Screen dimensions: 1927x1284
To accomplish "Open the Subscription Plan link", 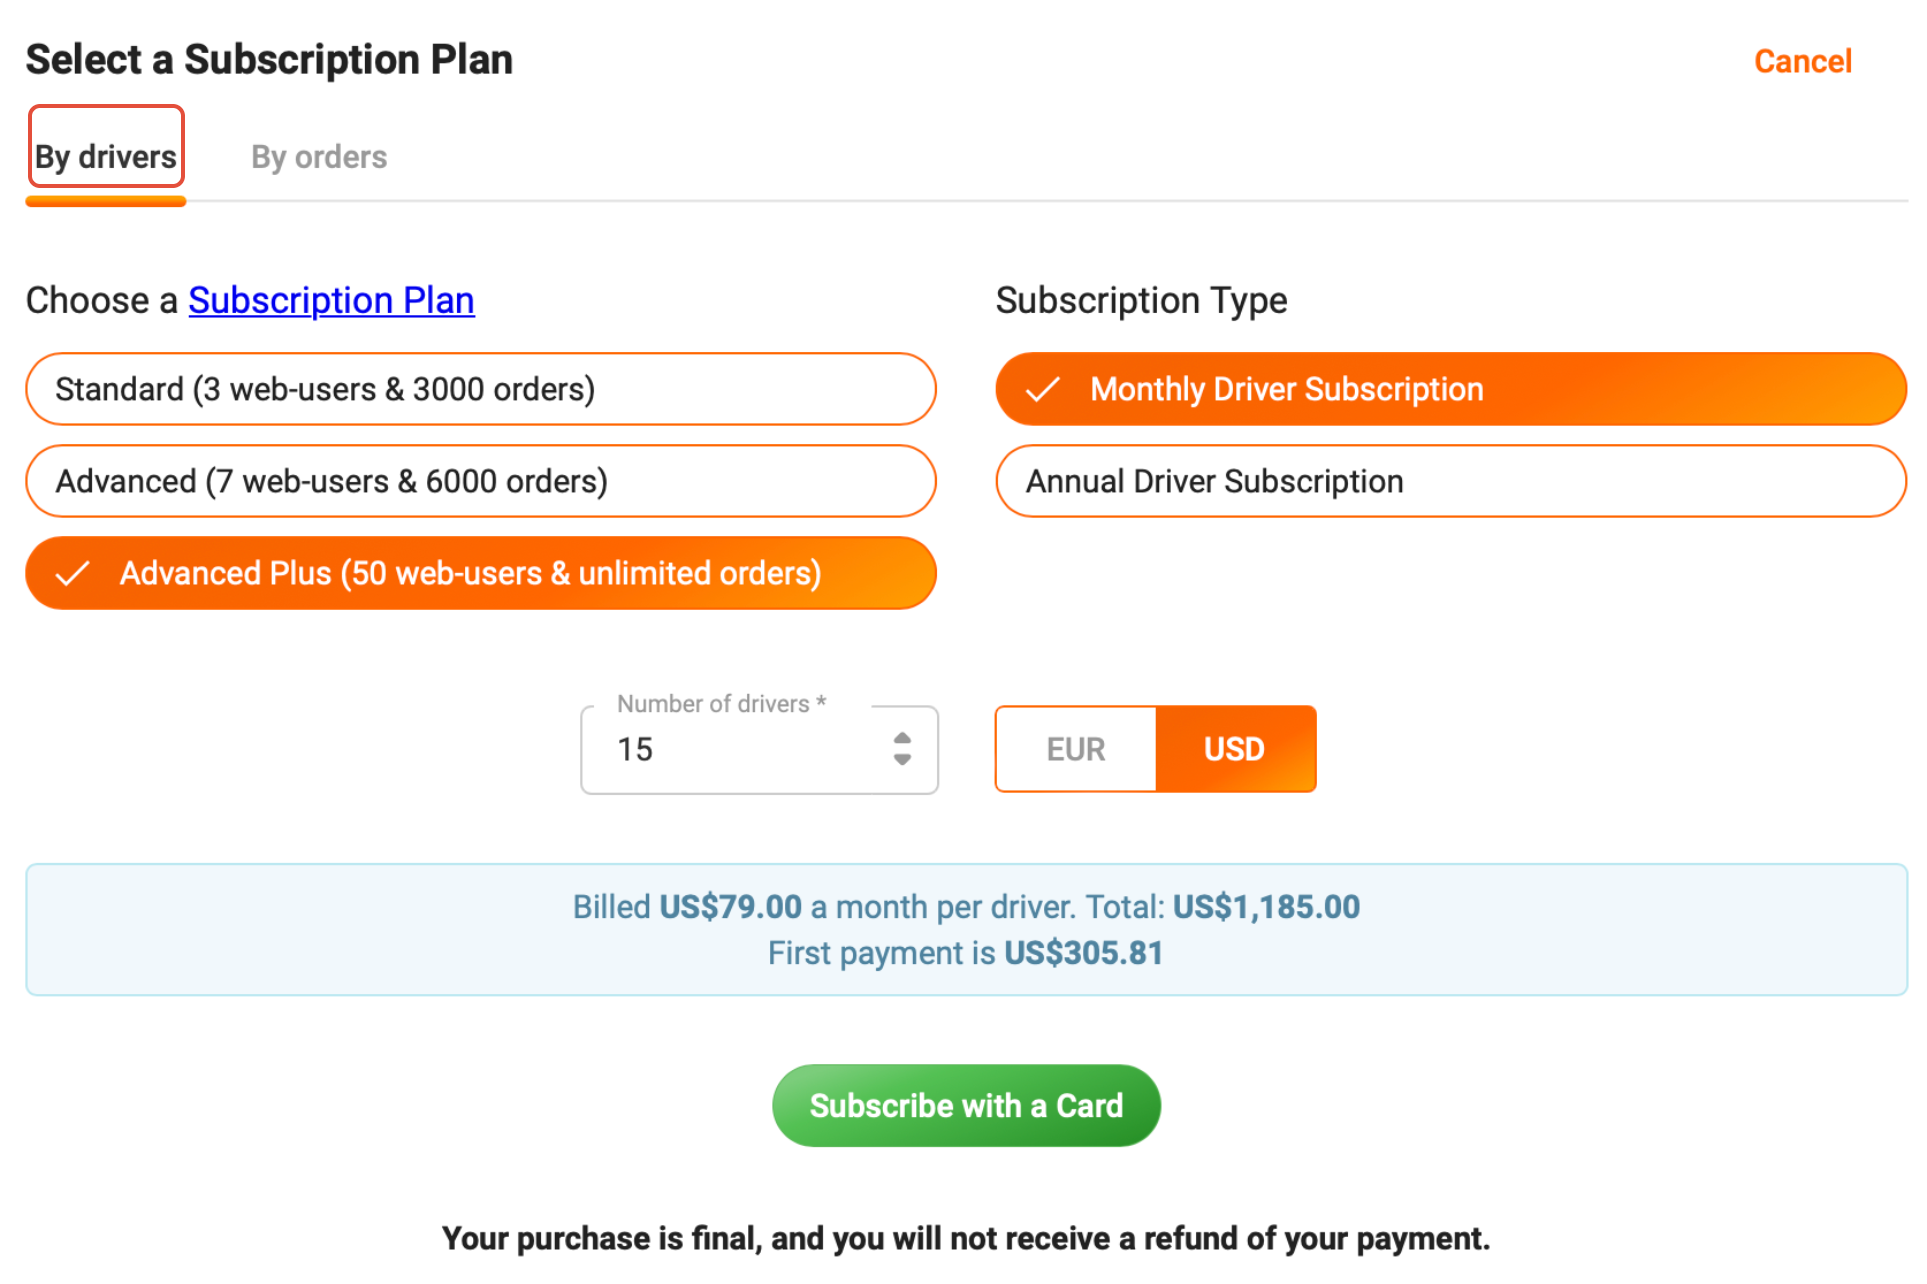I will 331,301.
